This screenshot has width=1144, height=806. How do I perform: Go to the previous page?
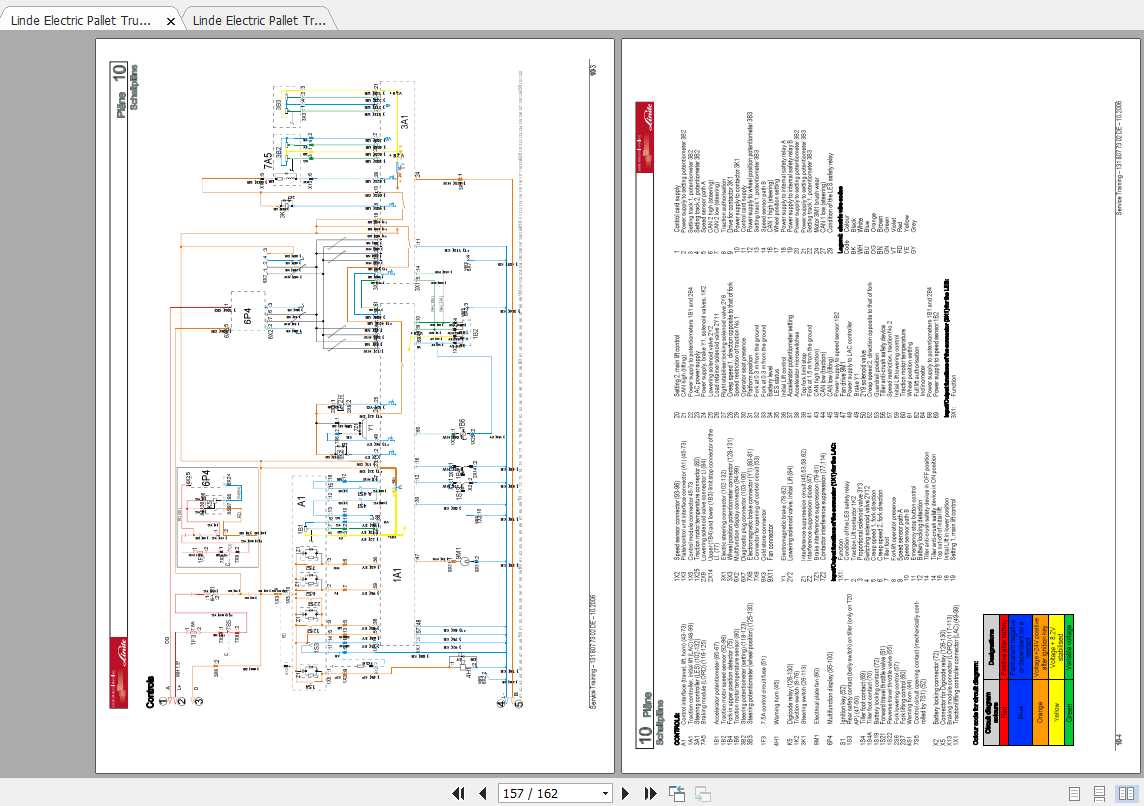482,793
